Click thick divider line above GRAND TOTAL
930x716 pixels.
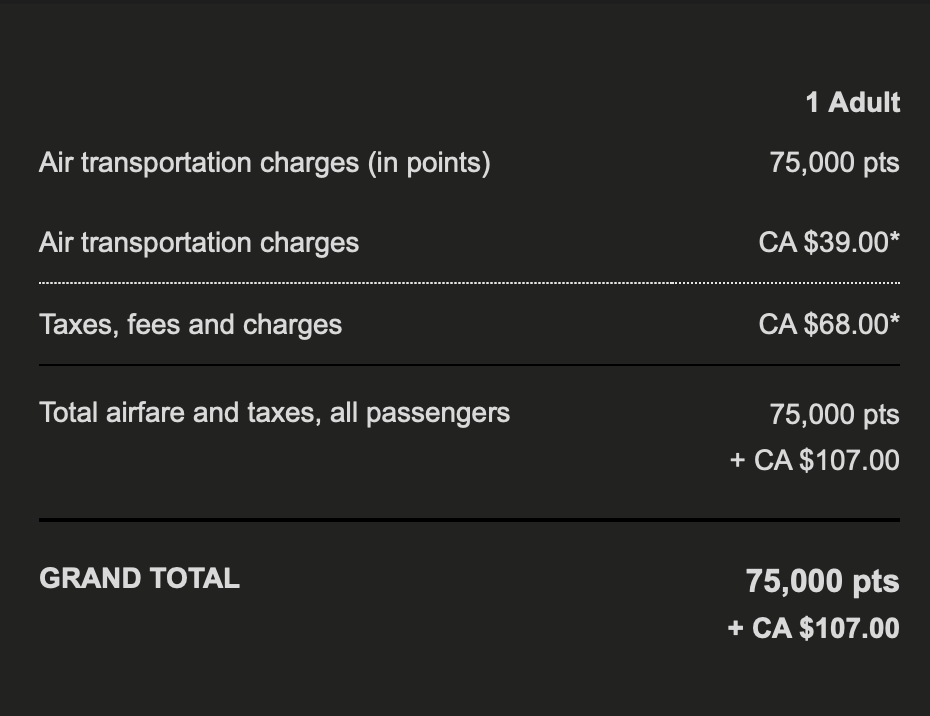point(468,520)
